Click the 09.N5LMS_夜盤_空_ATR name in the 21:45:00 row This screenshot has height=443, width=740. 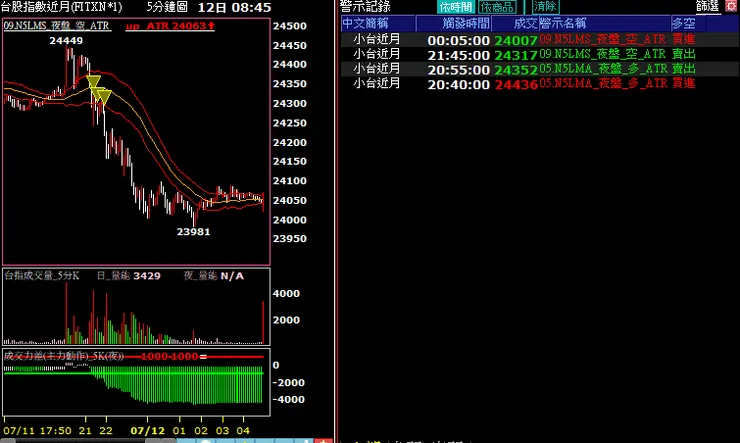603,54
